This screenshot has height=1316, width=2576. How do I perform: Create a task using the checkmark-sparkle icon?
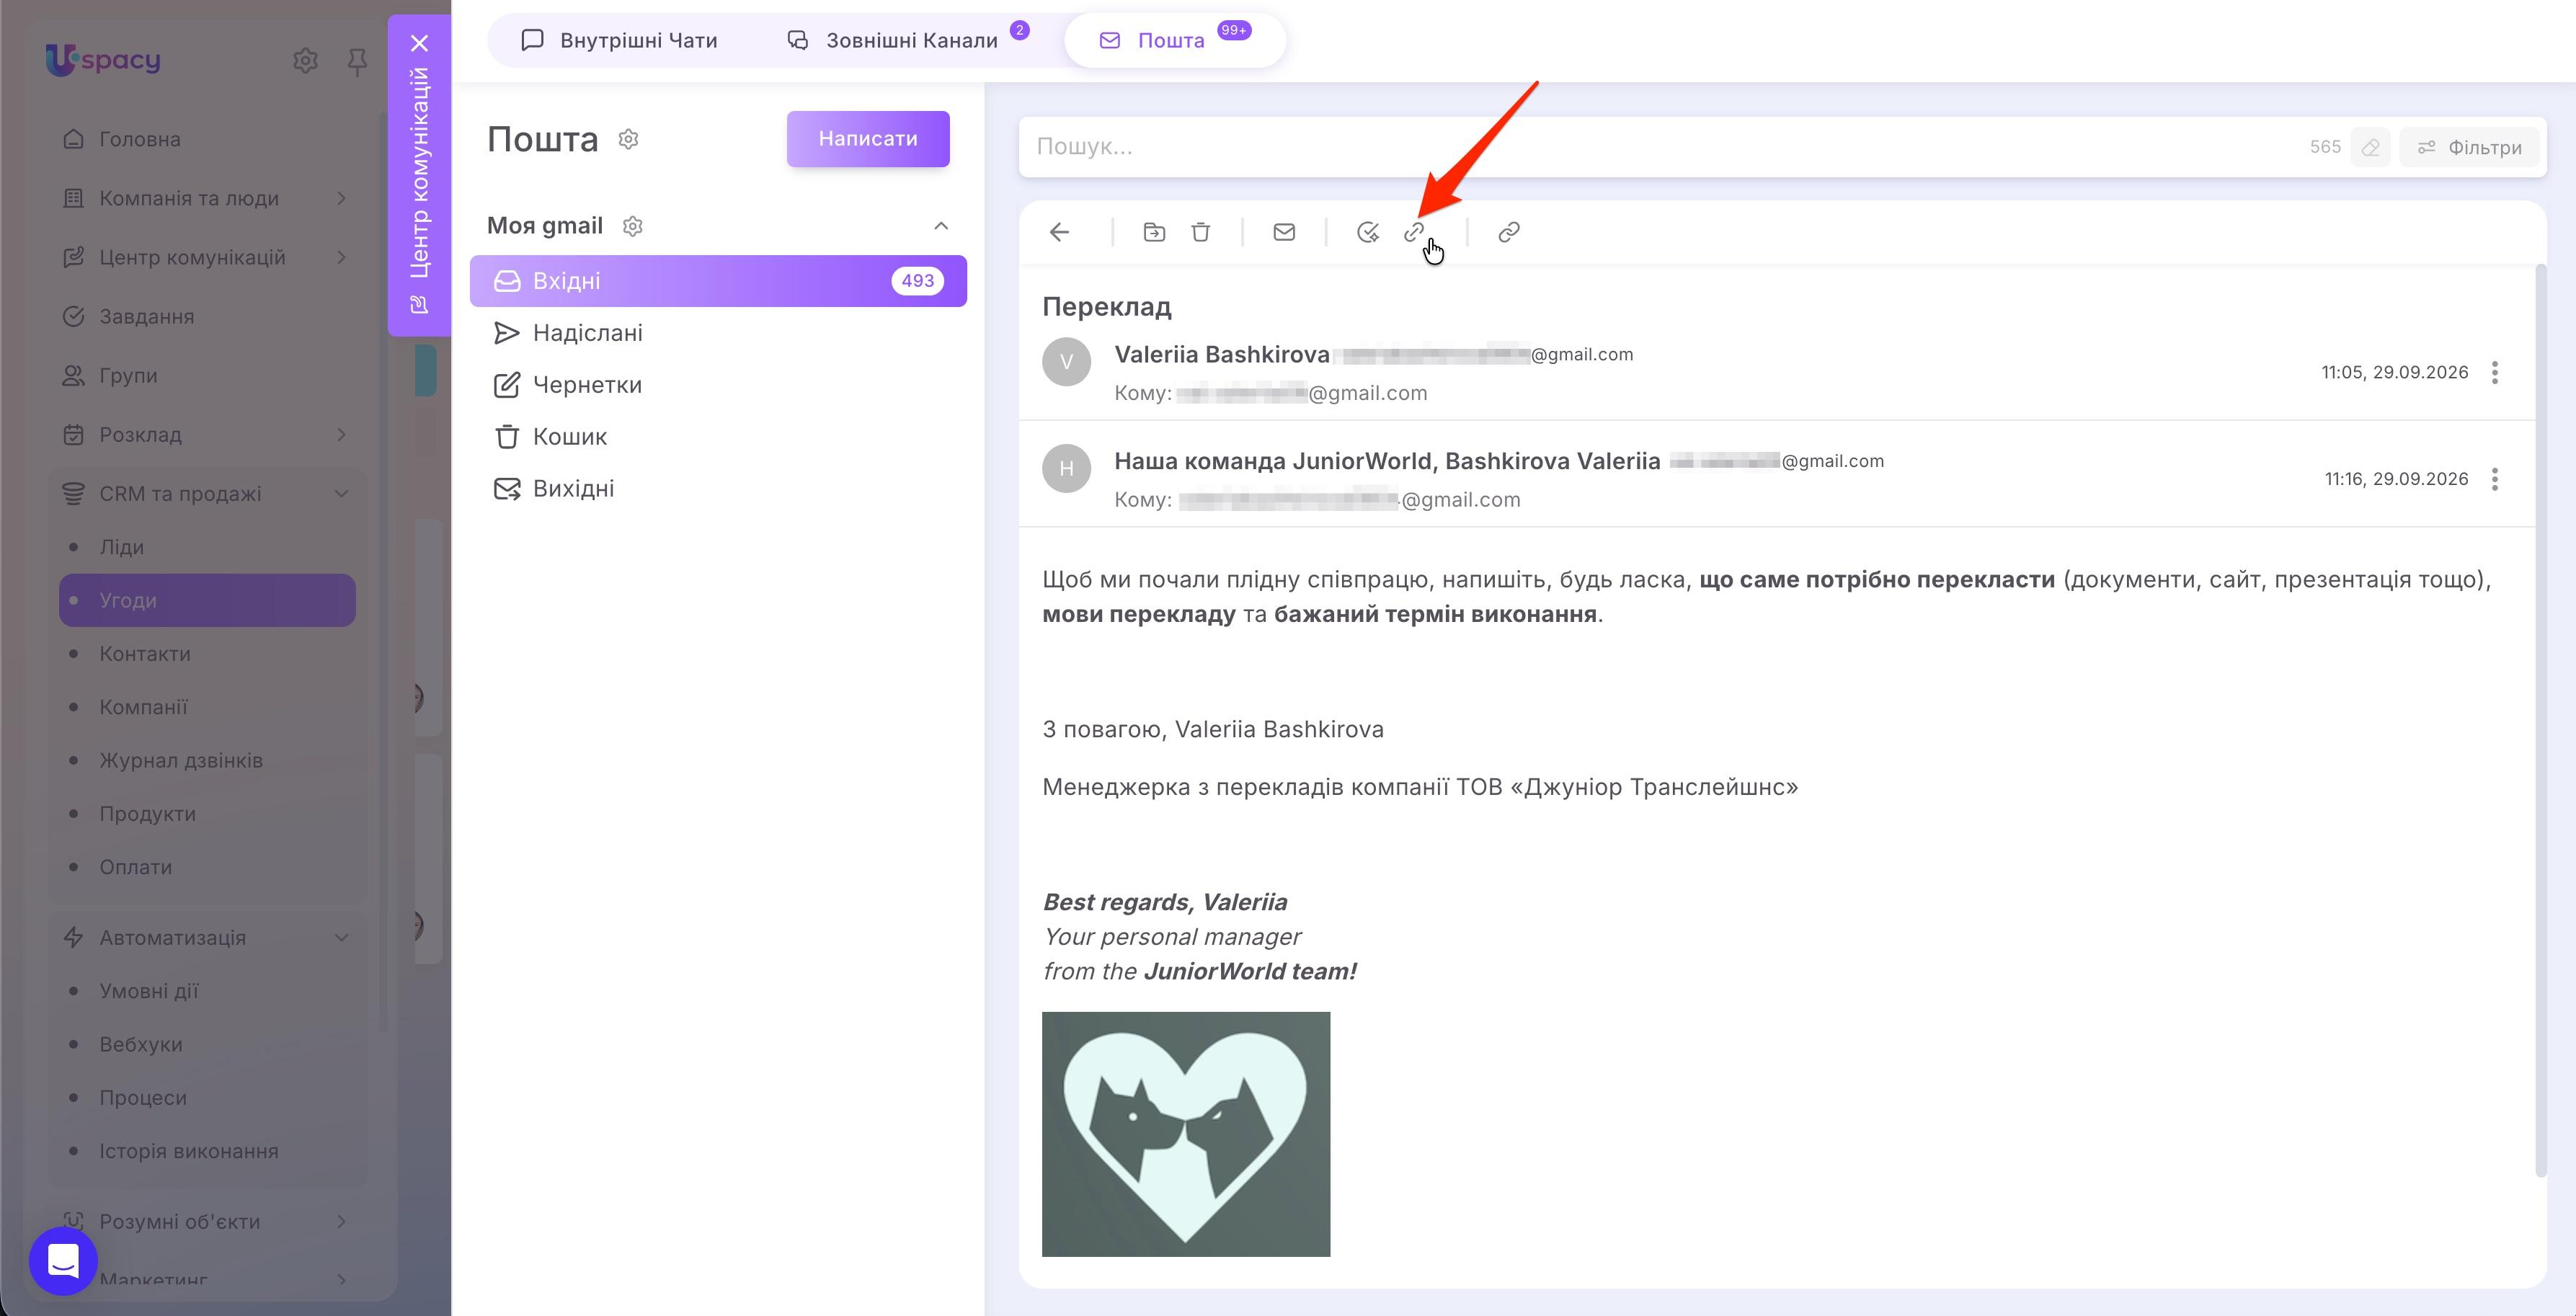tap(1368, 232)
